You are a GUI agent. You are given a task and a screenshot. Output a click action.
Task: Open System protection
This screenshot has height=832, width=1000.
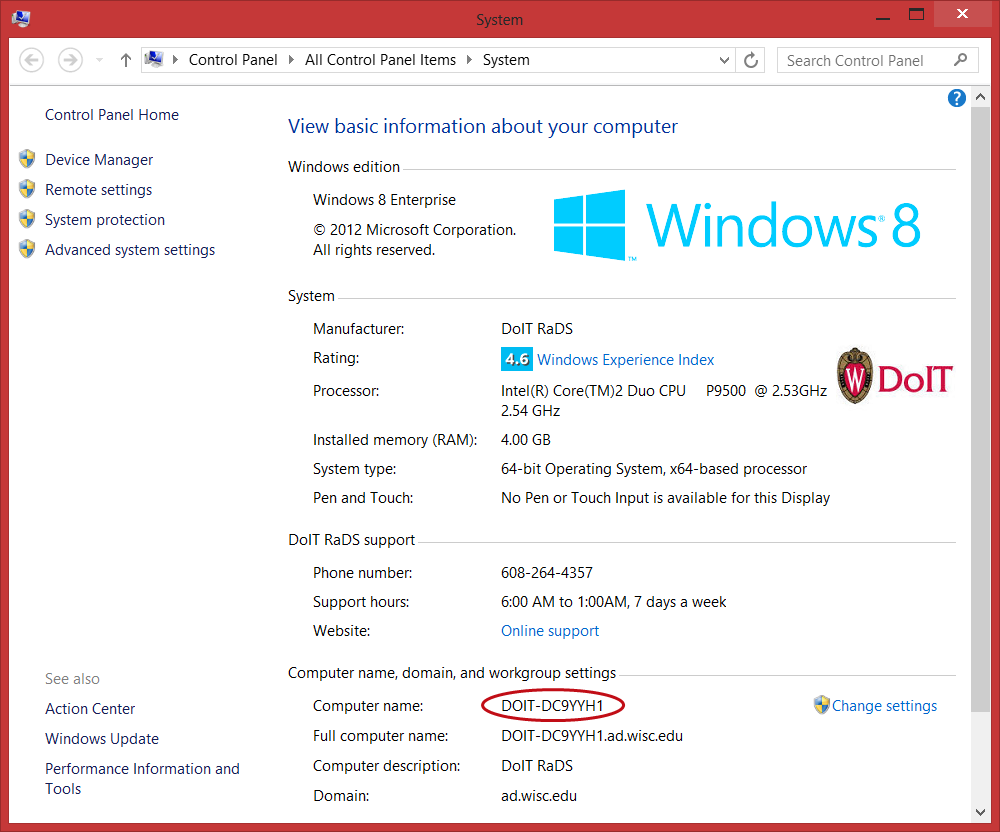(105, 219)
